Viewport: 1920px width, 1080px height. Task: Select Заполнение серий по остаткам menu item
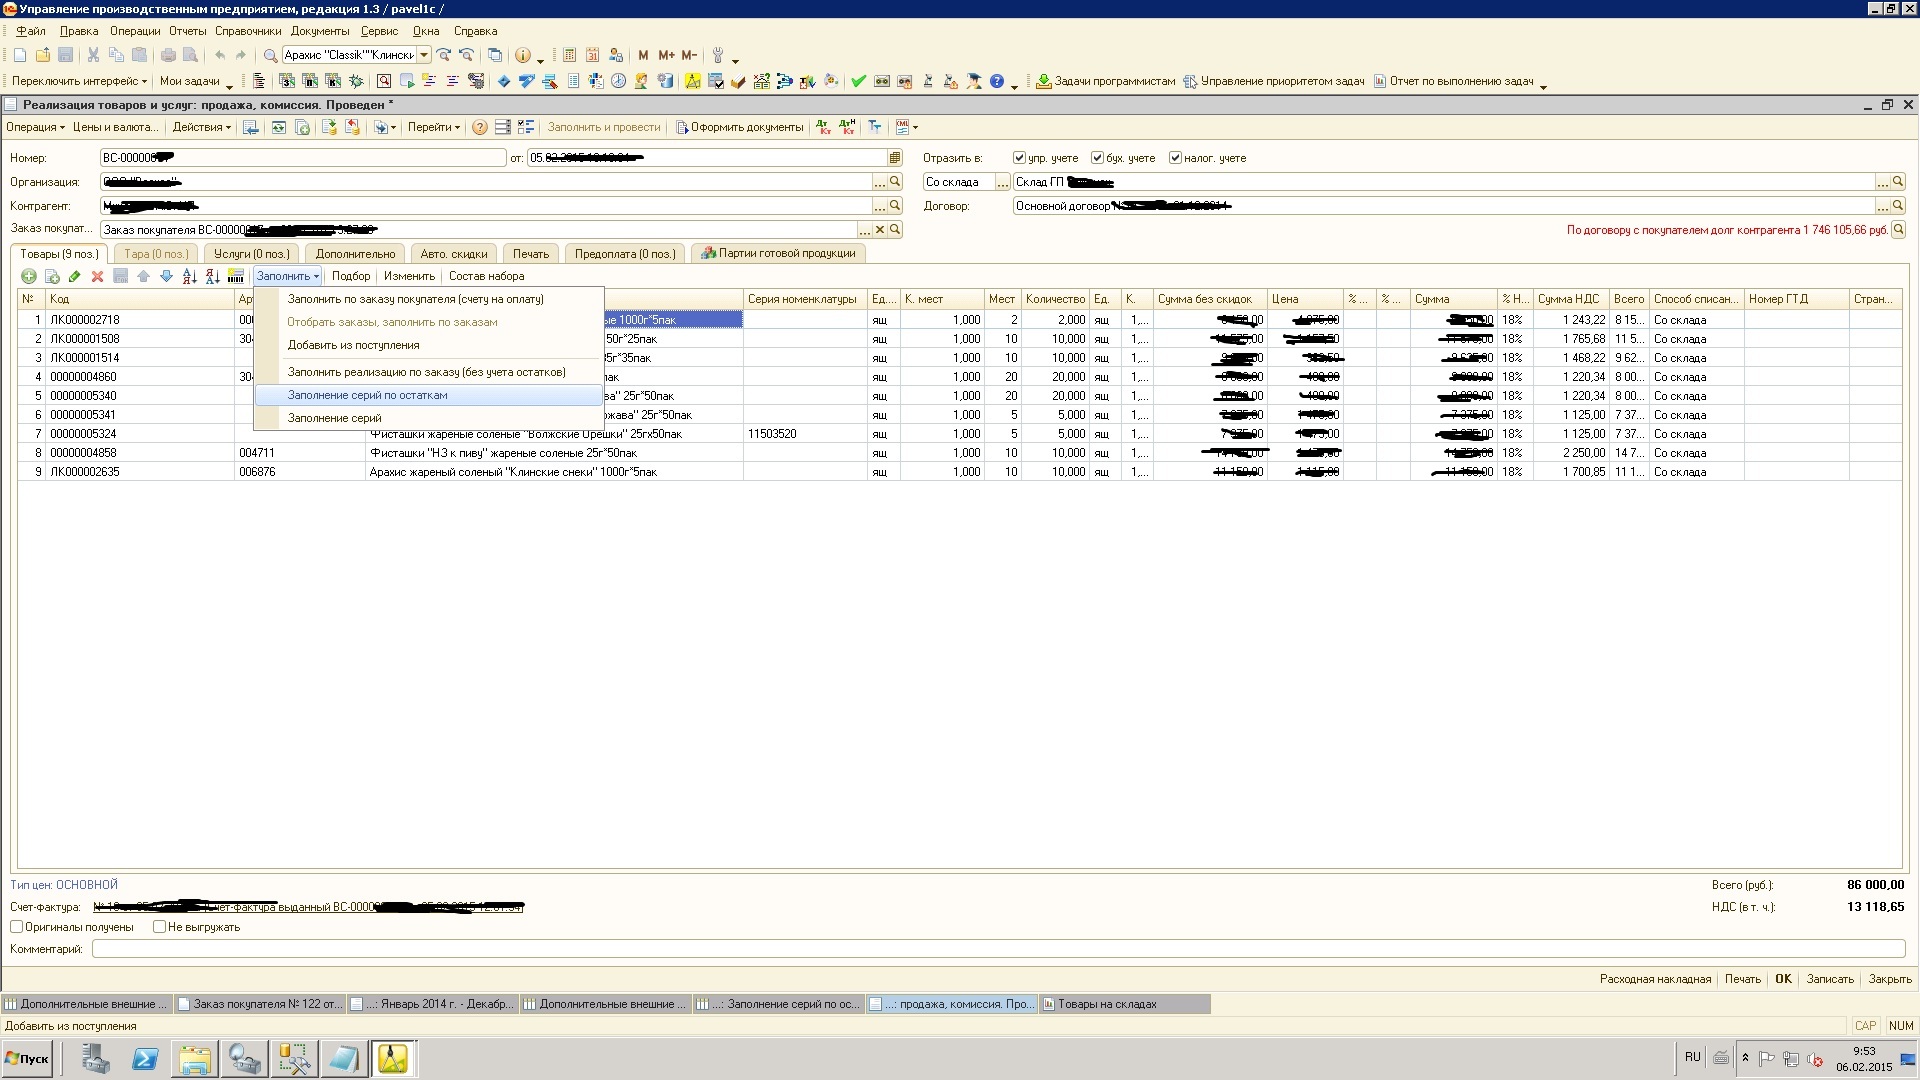[x=367, y=394]
